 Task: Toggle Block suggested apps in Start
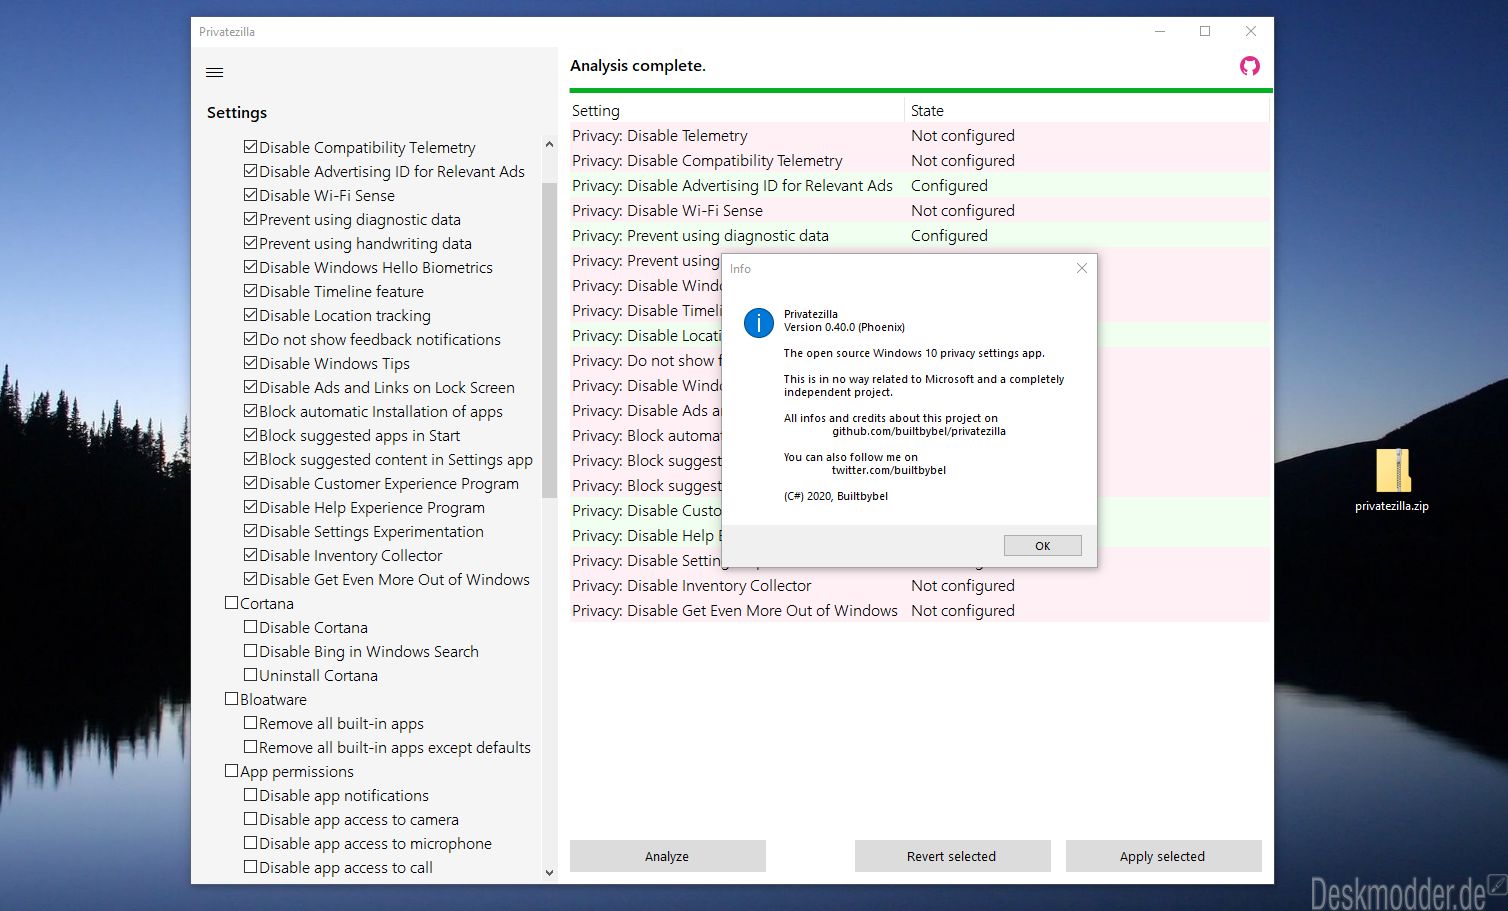tap(251, 435)
